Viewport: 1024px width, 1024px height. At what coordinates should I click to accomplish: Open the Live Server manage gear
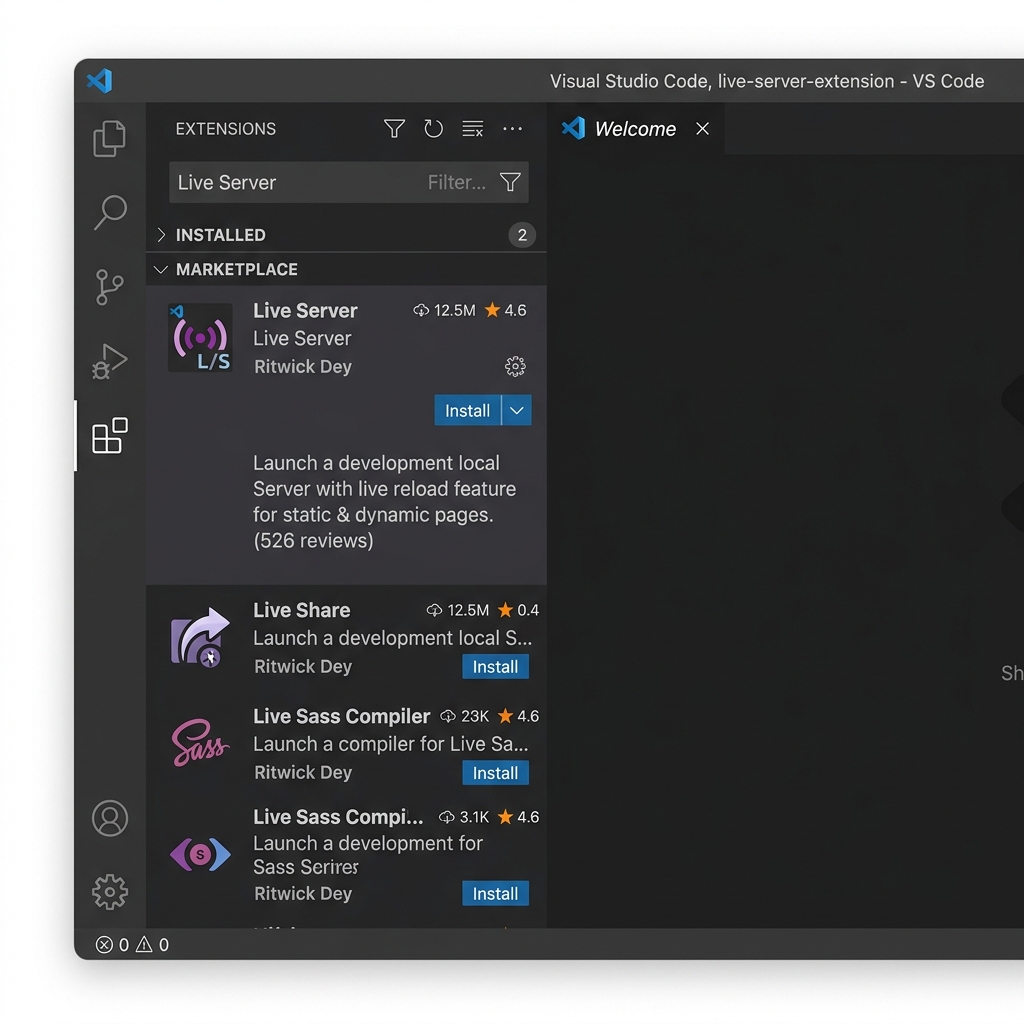pyautogui.click(x=515, y=366)
